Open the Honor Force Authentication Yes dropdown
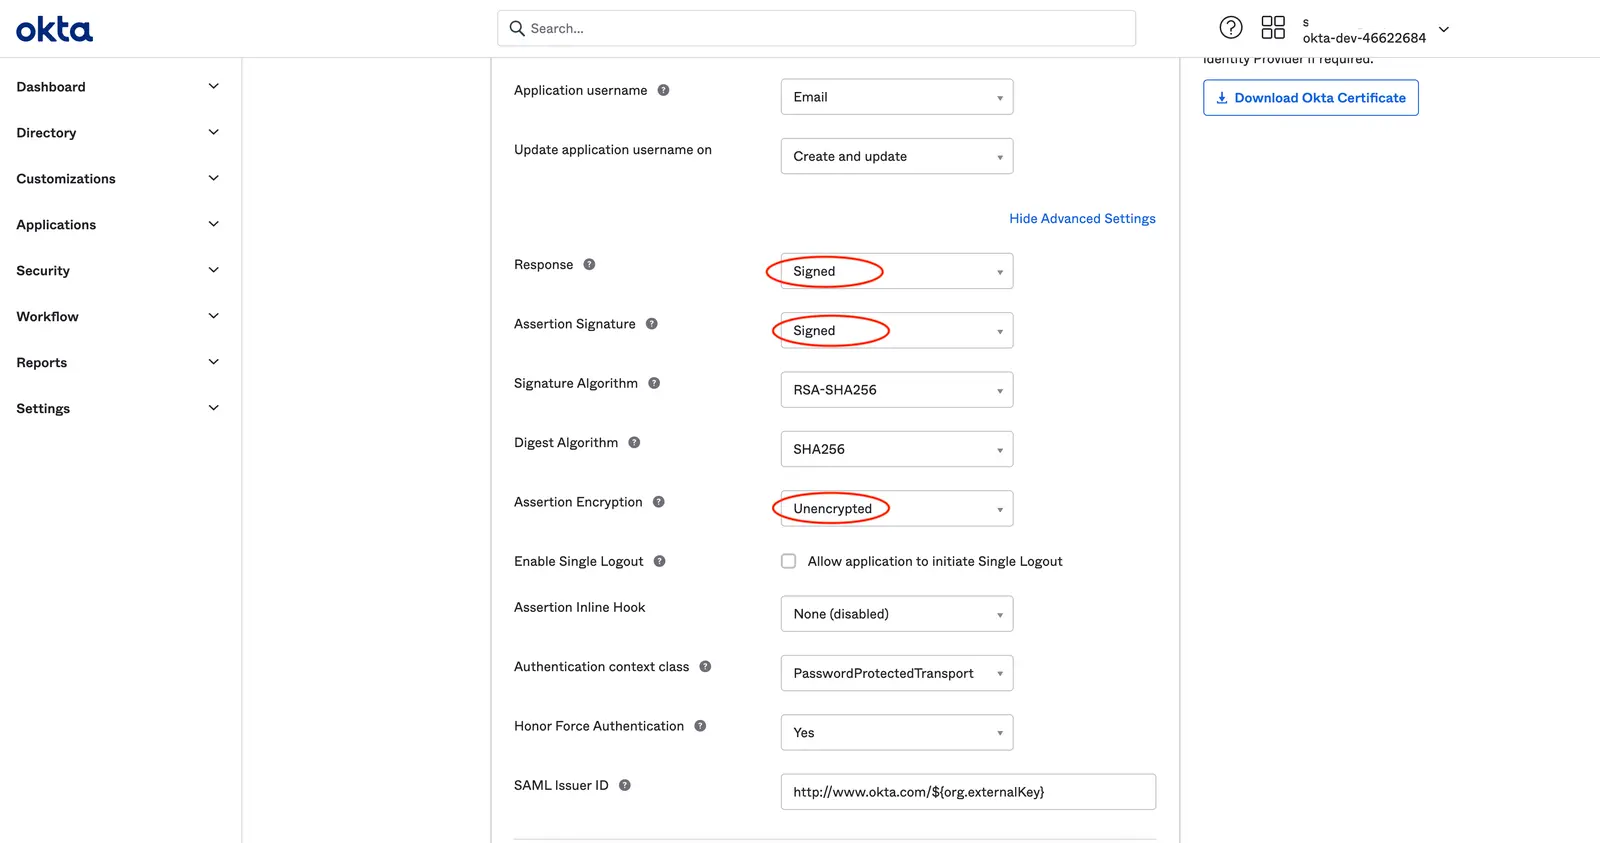The image size is (1600, 843). pyautogui.click(x=896, y=732)
